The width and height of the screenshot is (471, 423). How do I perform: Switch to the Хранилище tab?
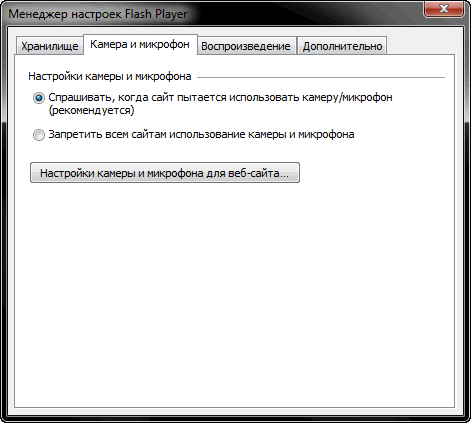tap(50, 46)
